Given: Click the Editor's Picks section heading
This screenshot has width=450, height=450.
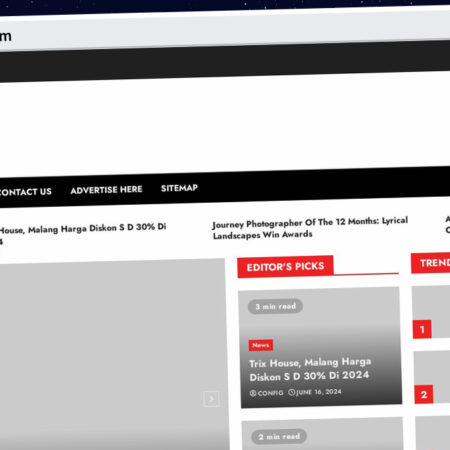Looking at the screenshot, I should coord(285,266).
